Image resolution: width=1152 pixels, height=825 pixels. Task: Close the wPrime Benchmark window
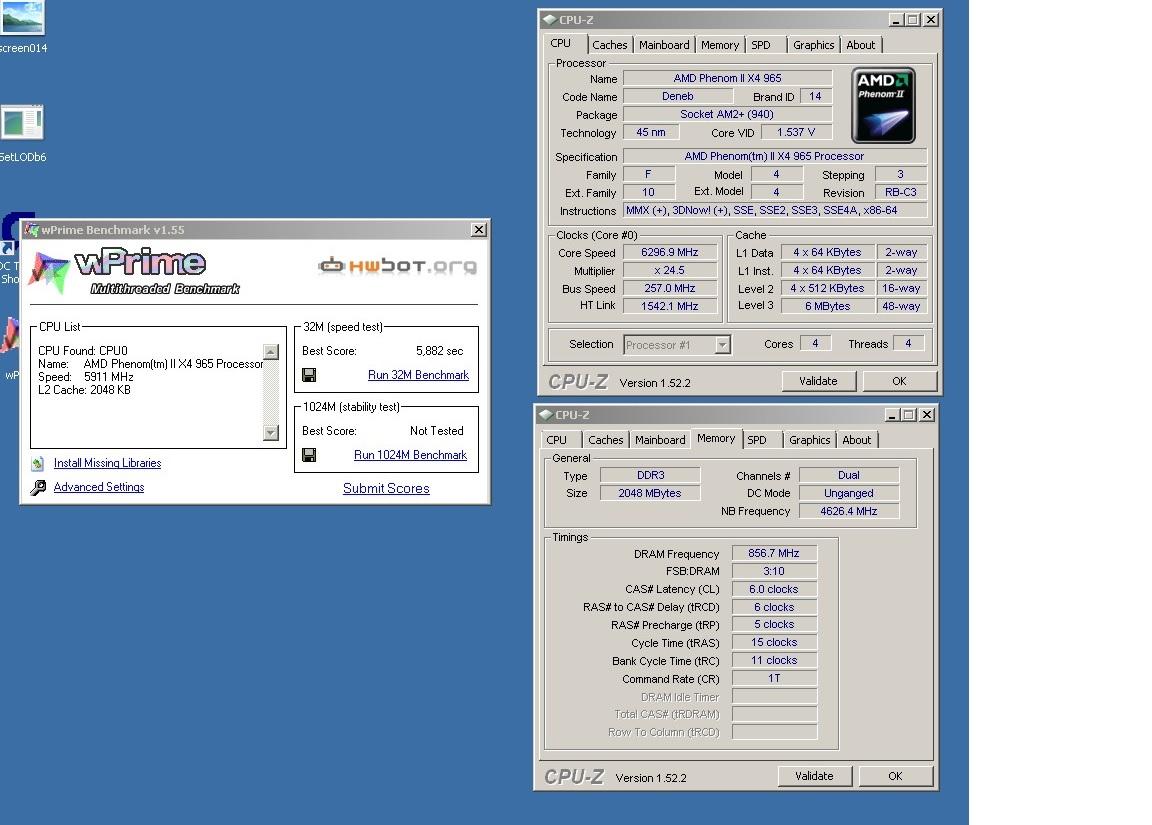478,230
